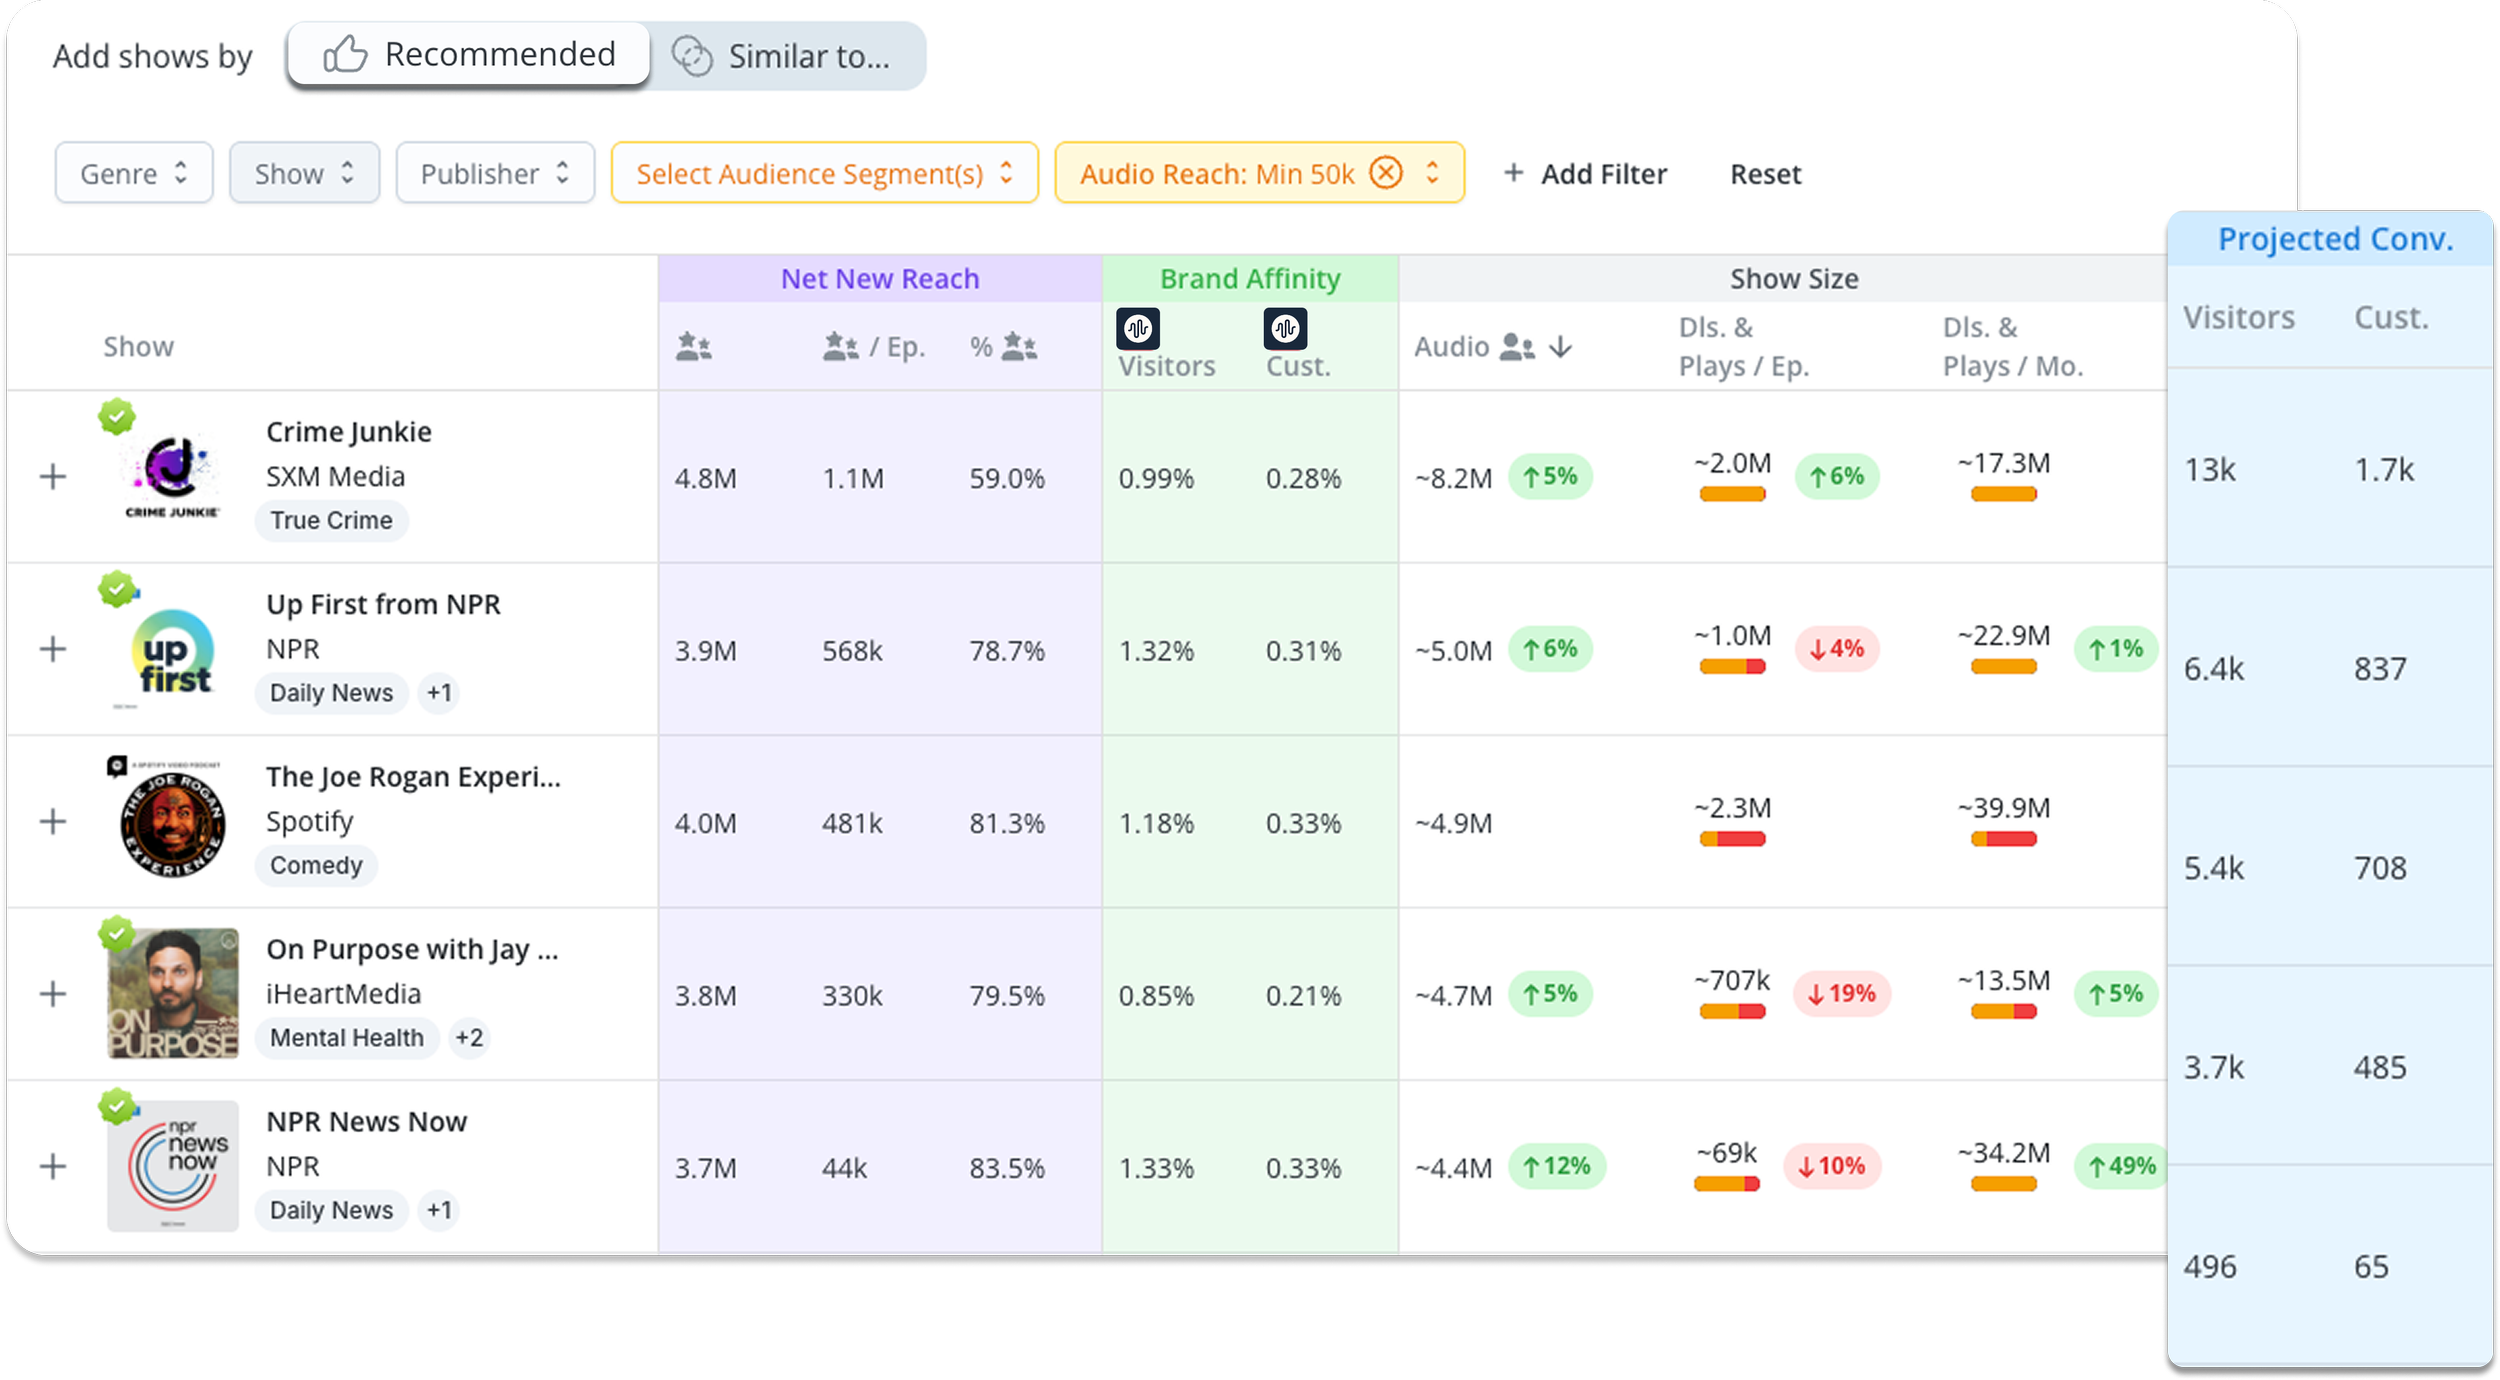The width and height of the screenshot is (2500, 1380).
Task: Expand the Publisher filter dropdown
Action: point(495,173)
